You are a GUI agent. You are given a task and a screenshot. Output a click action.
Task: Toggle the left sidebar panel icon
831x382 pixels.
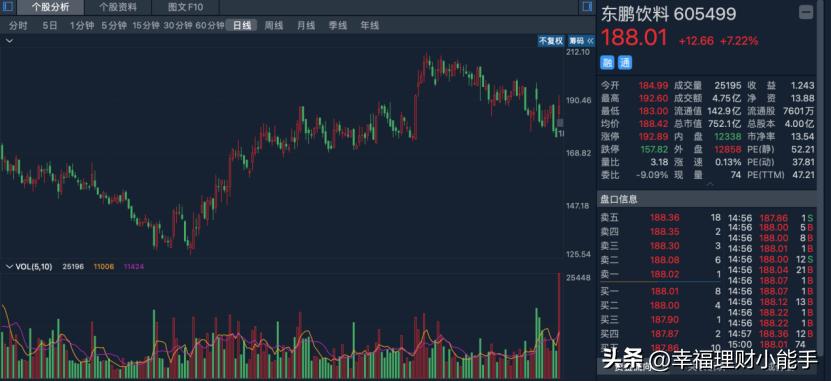tap(7, 7)
